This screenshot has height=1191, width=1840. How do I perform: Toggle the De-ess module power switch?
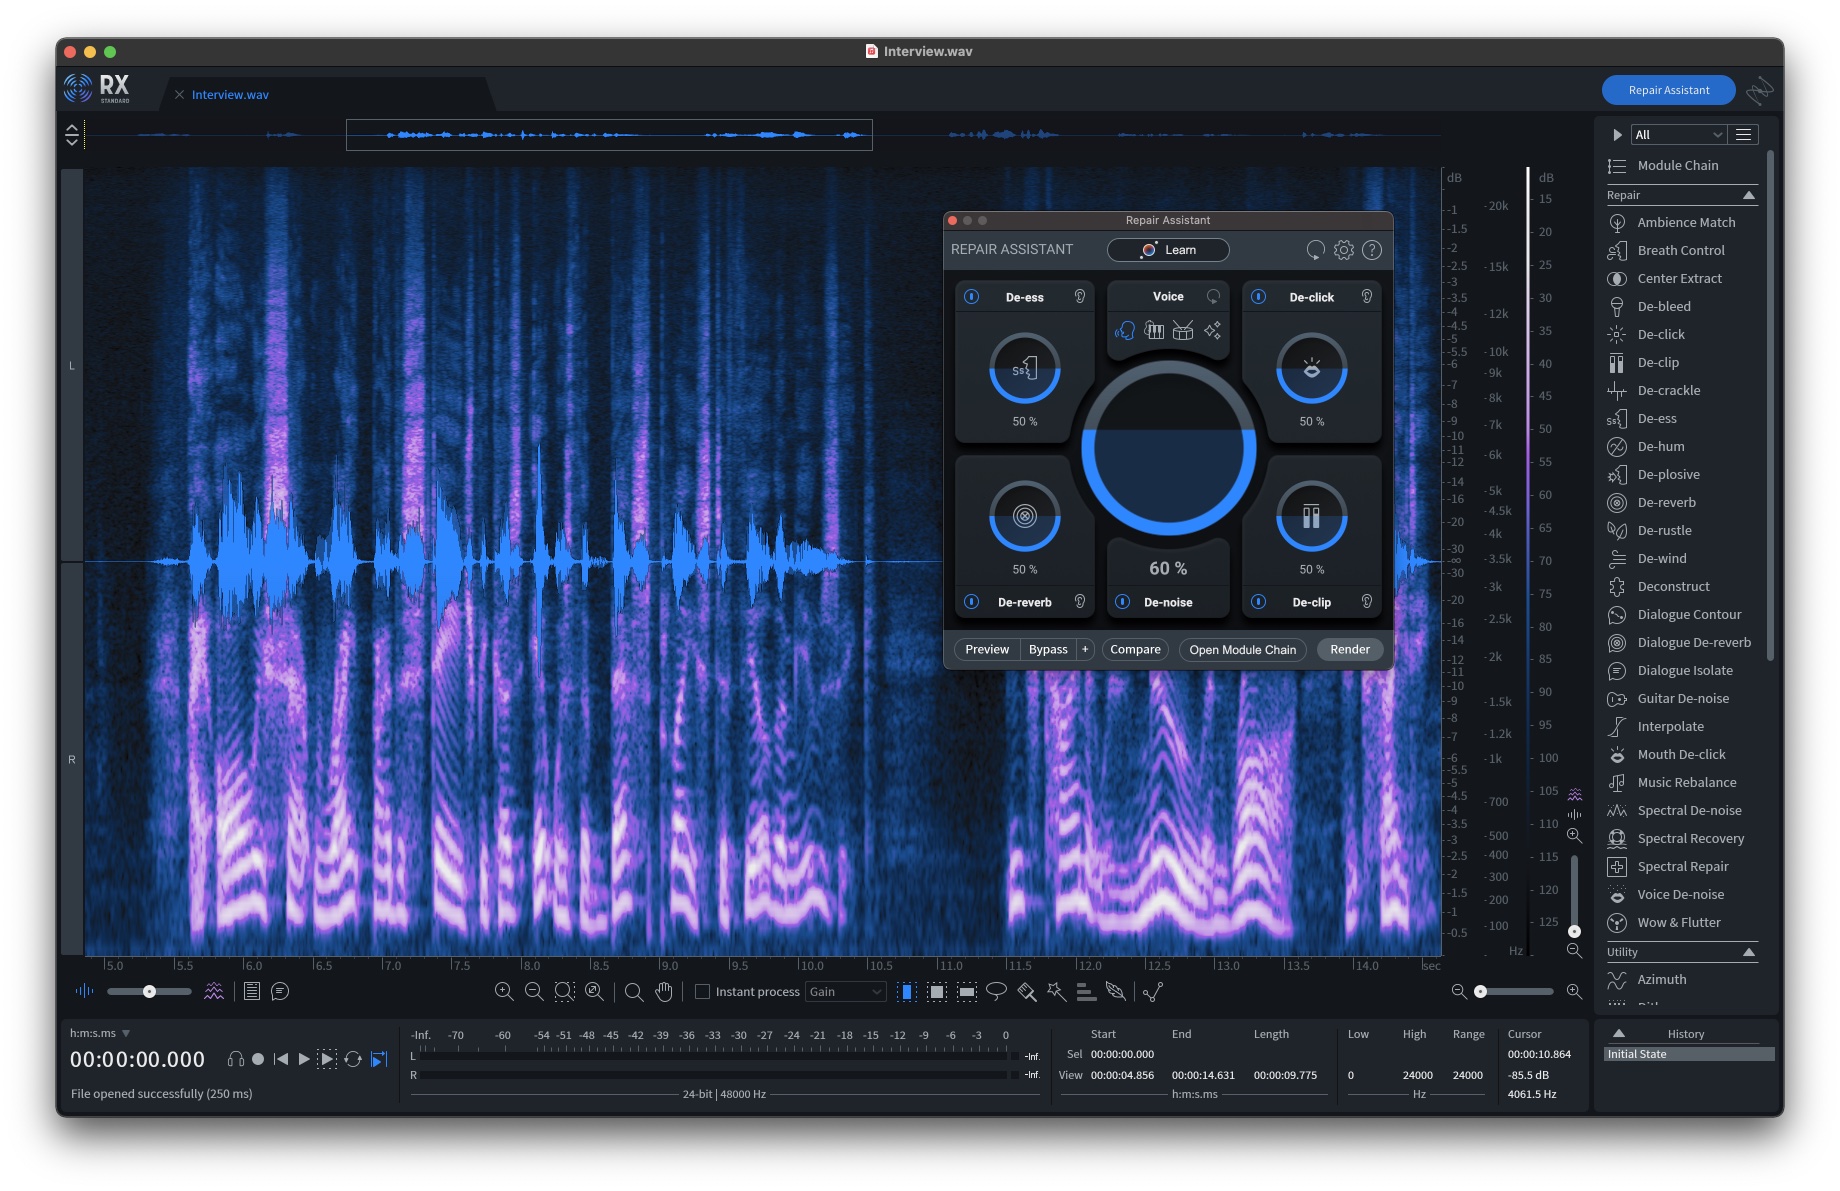pos(971,296)
